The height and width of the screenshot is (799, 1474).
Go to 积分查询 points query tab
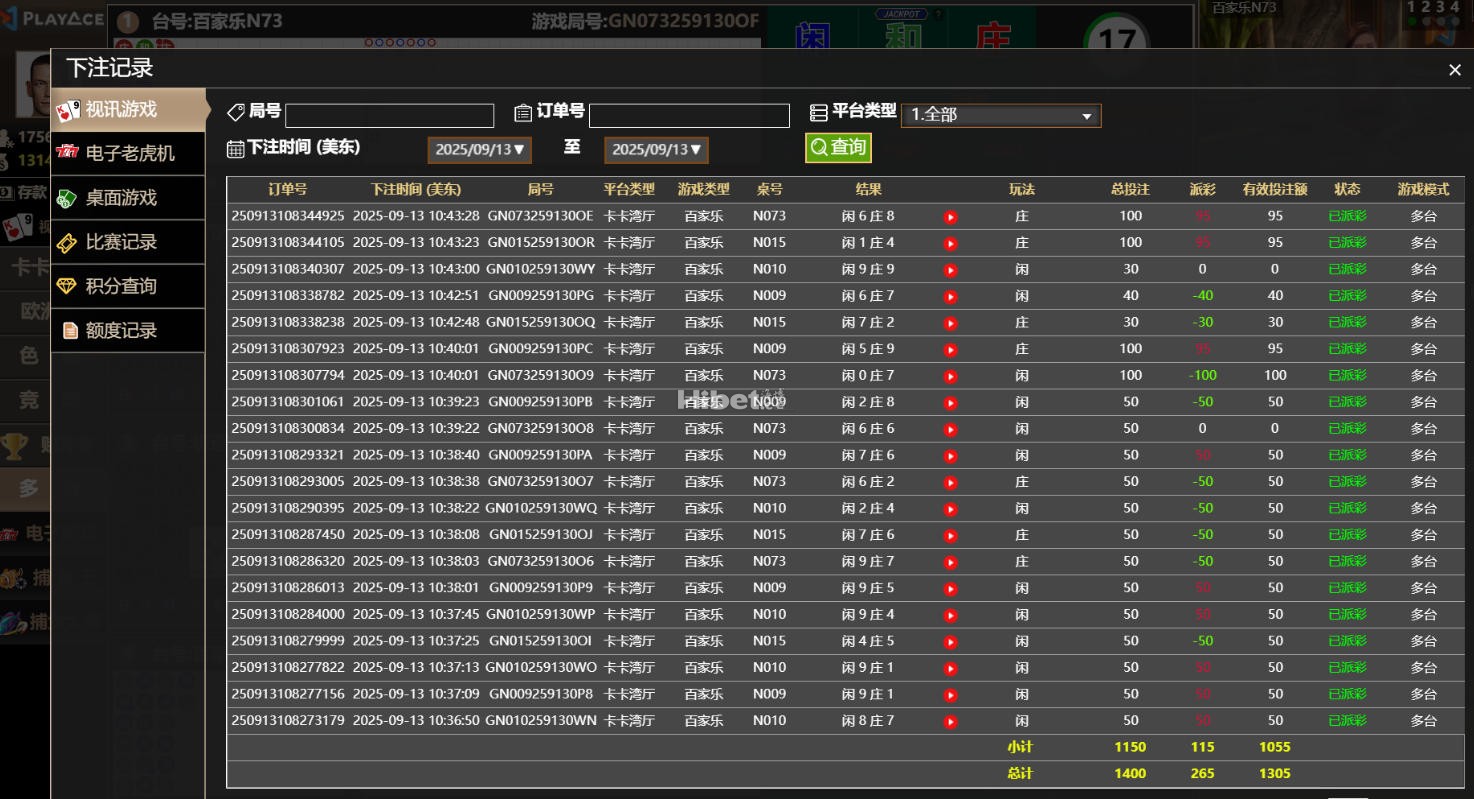129,286
